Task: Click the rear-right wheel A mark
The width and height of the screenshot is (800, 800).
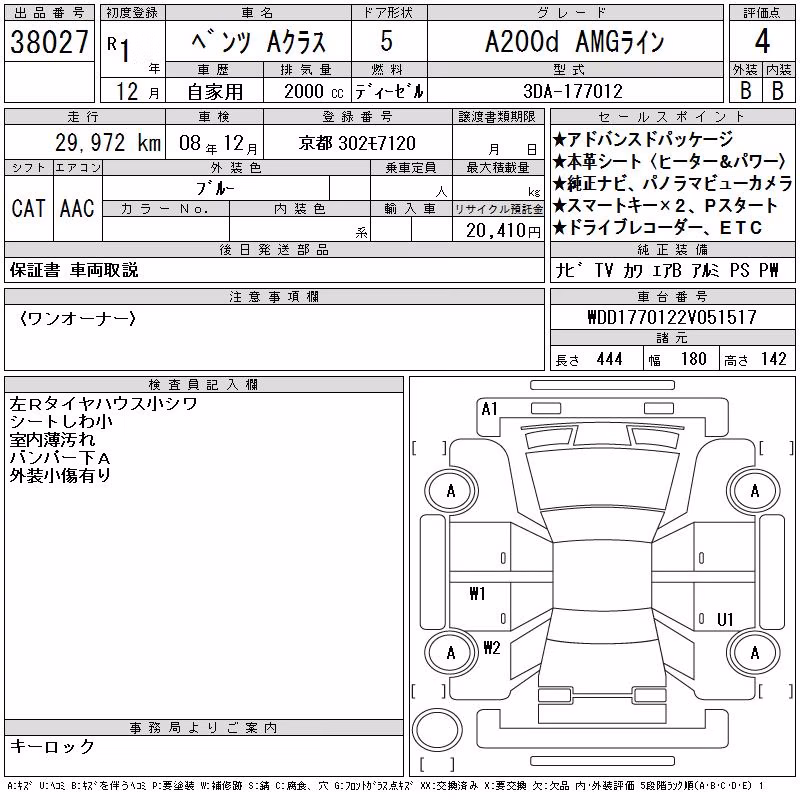Action: (755, 653)
